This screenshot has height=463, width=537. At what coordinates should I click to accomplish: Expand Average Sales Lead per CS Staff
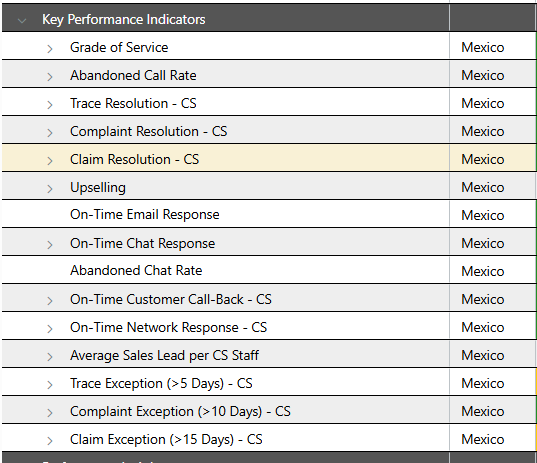pyautogui.click(x=50, y=357)
